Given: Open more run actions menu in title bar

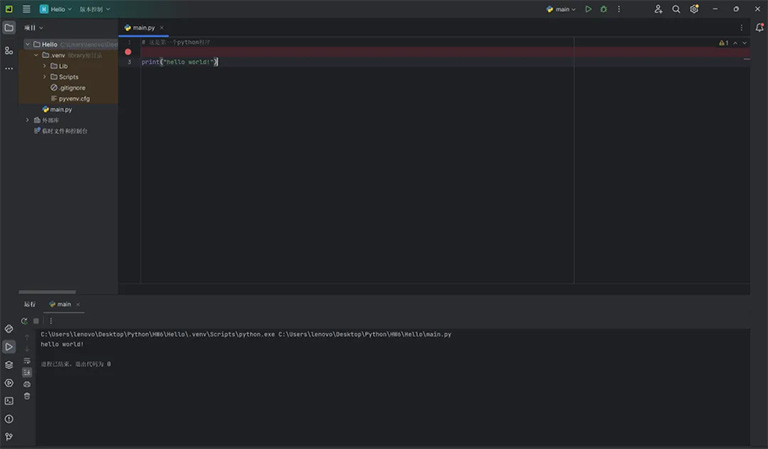Looking at the screenshot, I should click(x=619, y=9).
